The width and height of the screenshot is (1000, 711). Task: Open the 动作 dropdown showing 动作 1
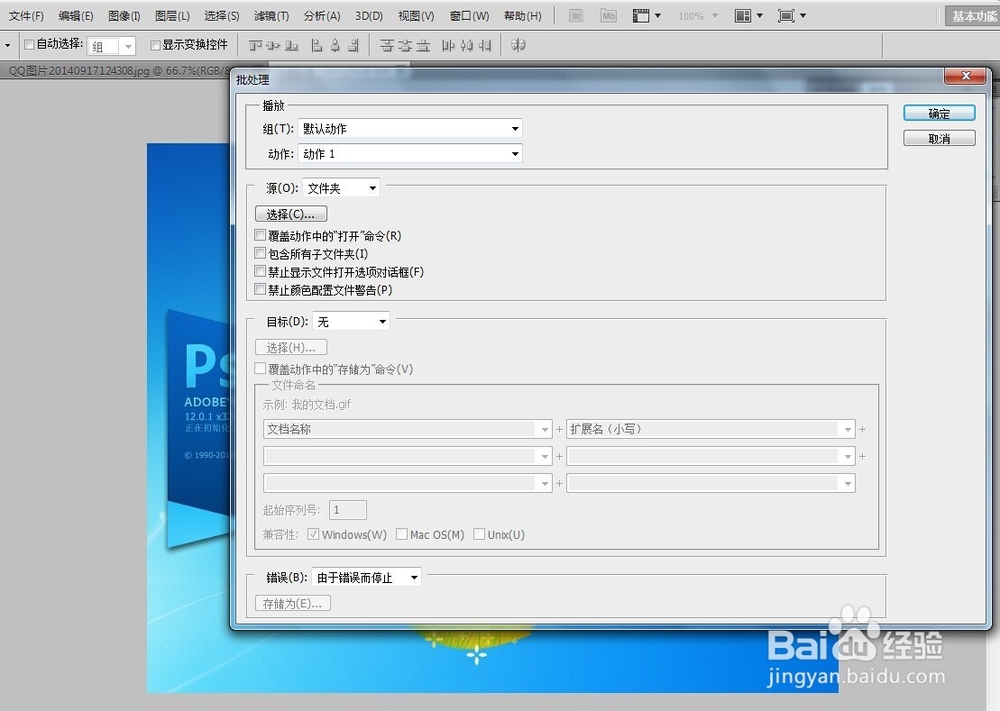(x=410, y=153)
